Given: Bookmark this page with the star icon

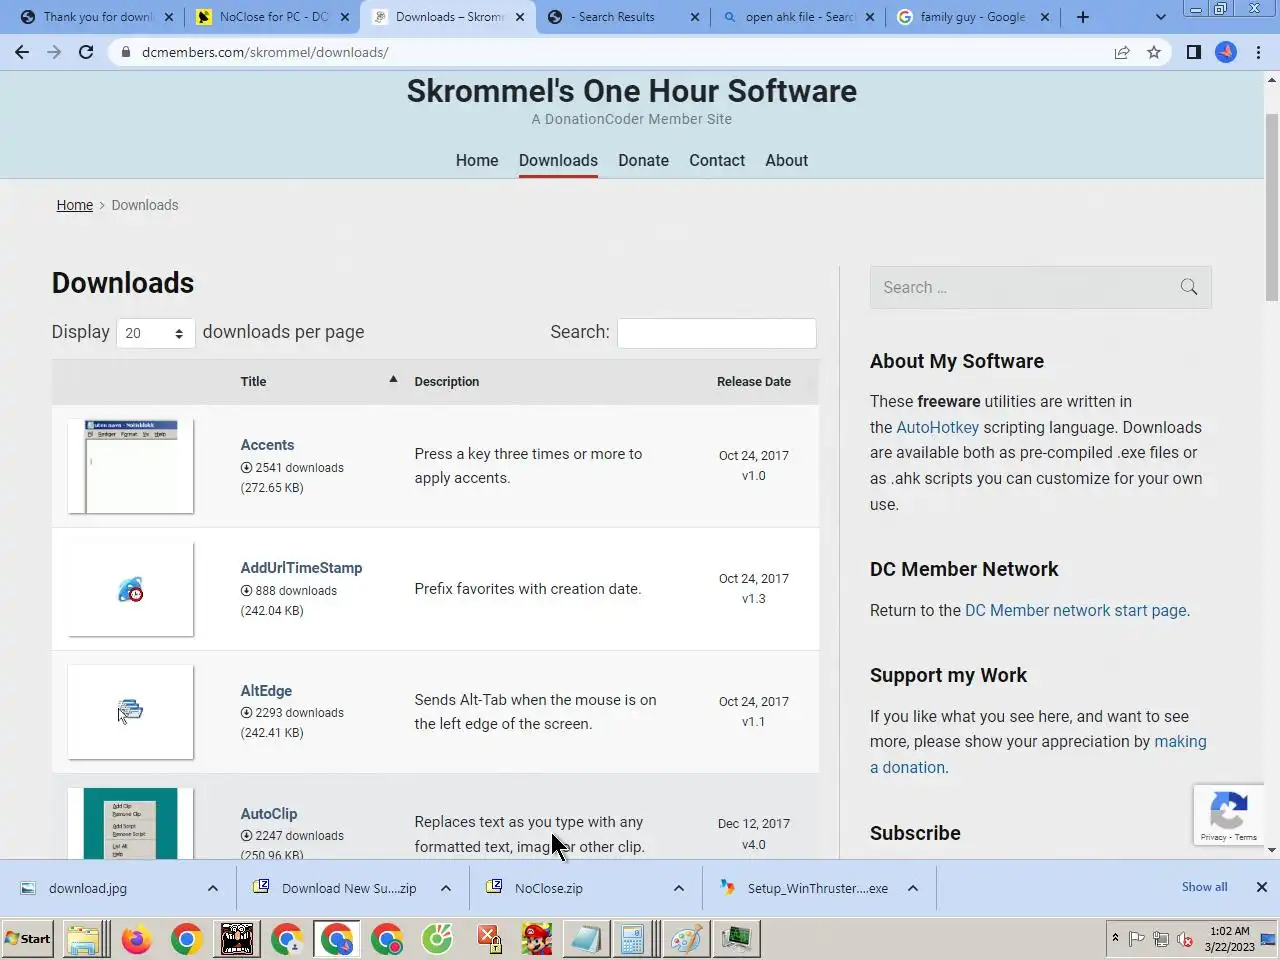Looking at the screenshot, I should [1154, 52].
